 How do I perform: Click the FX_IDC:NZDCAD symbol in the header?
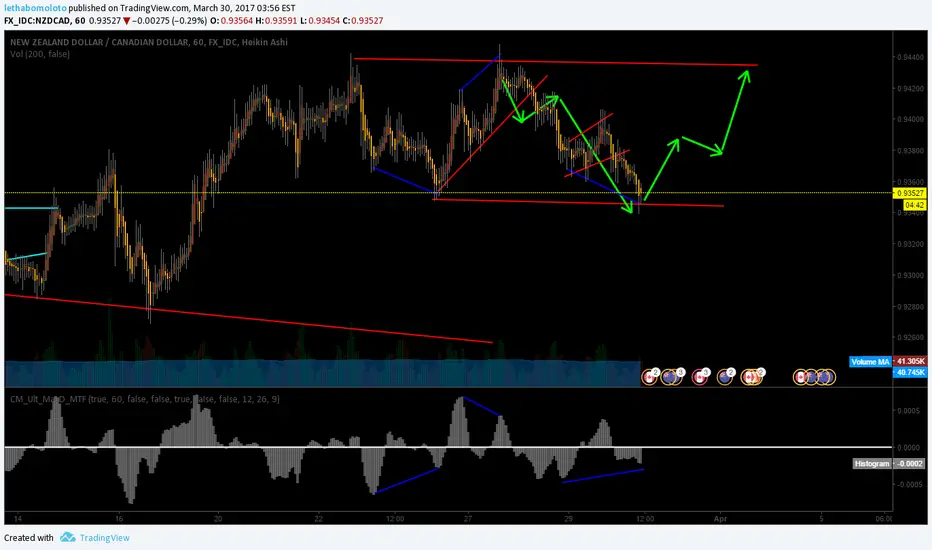pyautogui.click(x=38, y=21)
